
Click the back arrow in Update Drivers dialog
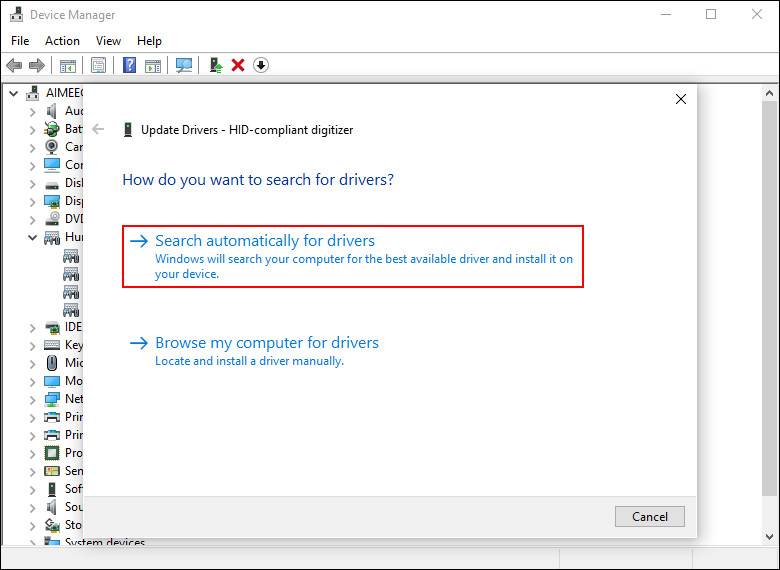click(98, 130)
